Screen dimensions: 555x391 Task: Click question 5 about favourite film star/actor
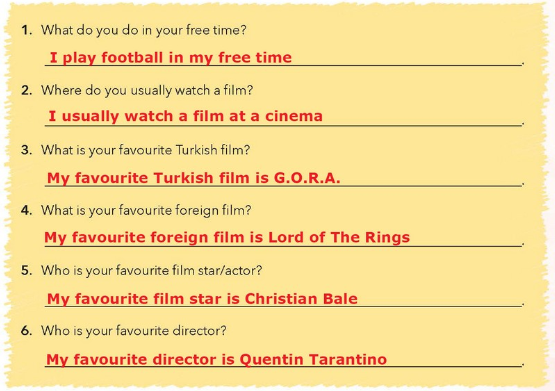click(x=151, y=271)
